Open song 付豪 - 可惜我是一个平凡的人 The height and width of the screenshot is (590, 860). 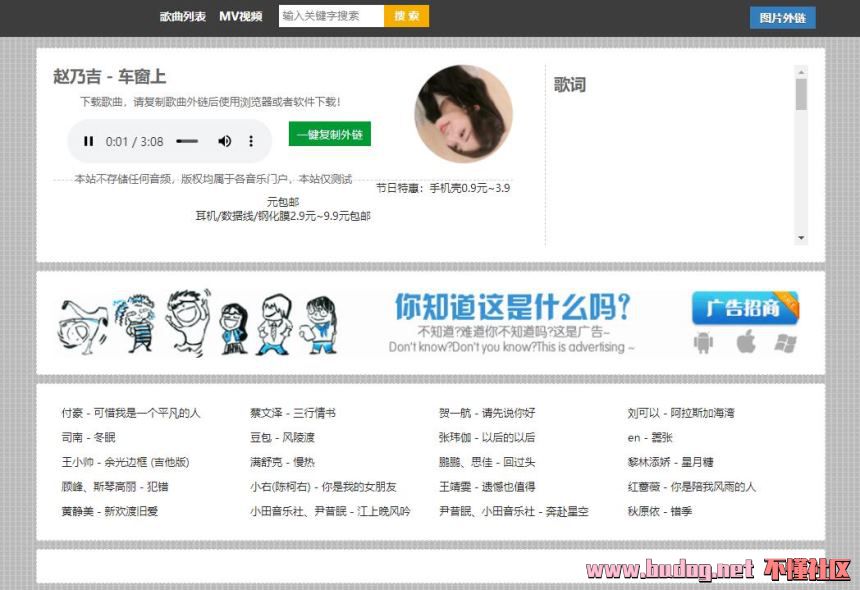[131, 413]
